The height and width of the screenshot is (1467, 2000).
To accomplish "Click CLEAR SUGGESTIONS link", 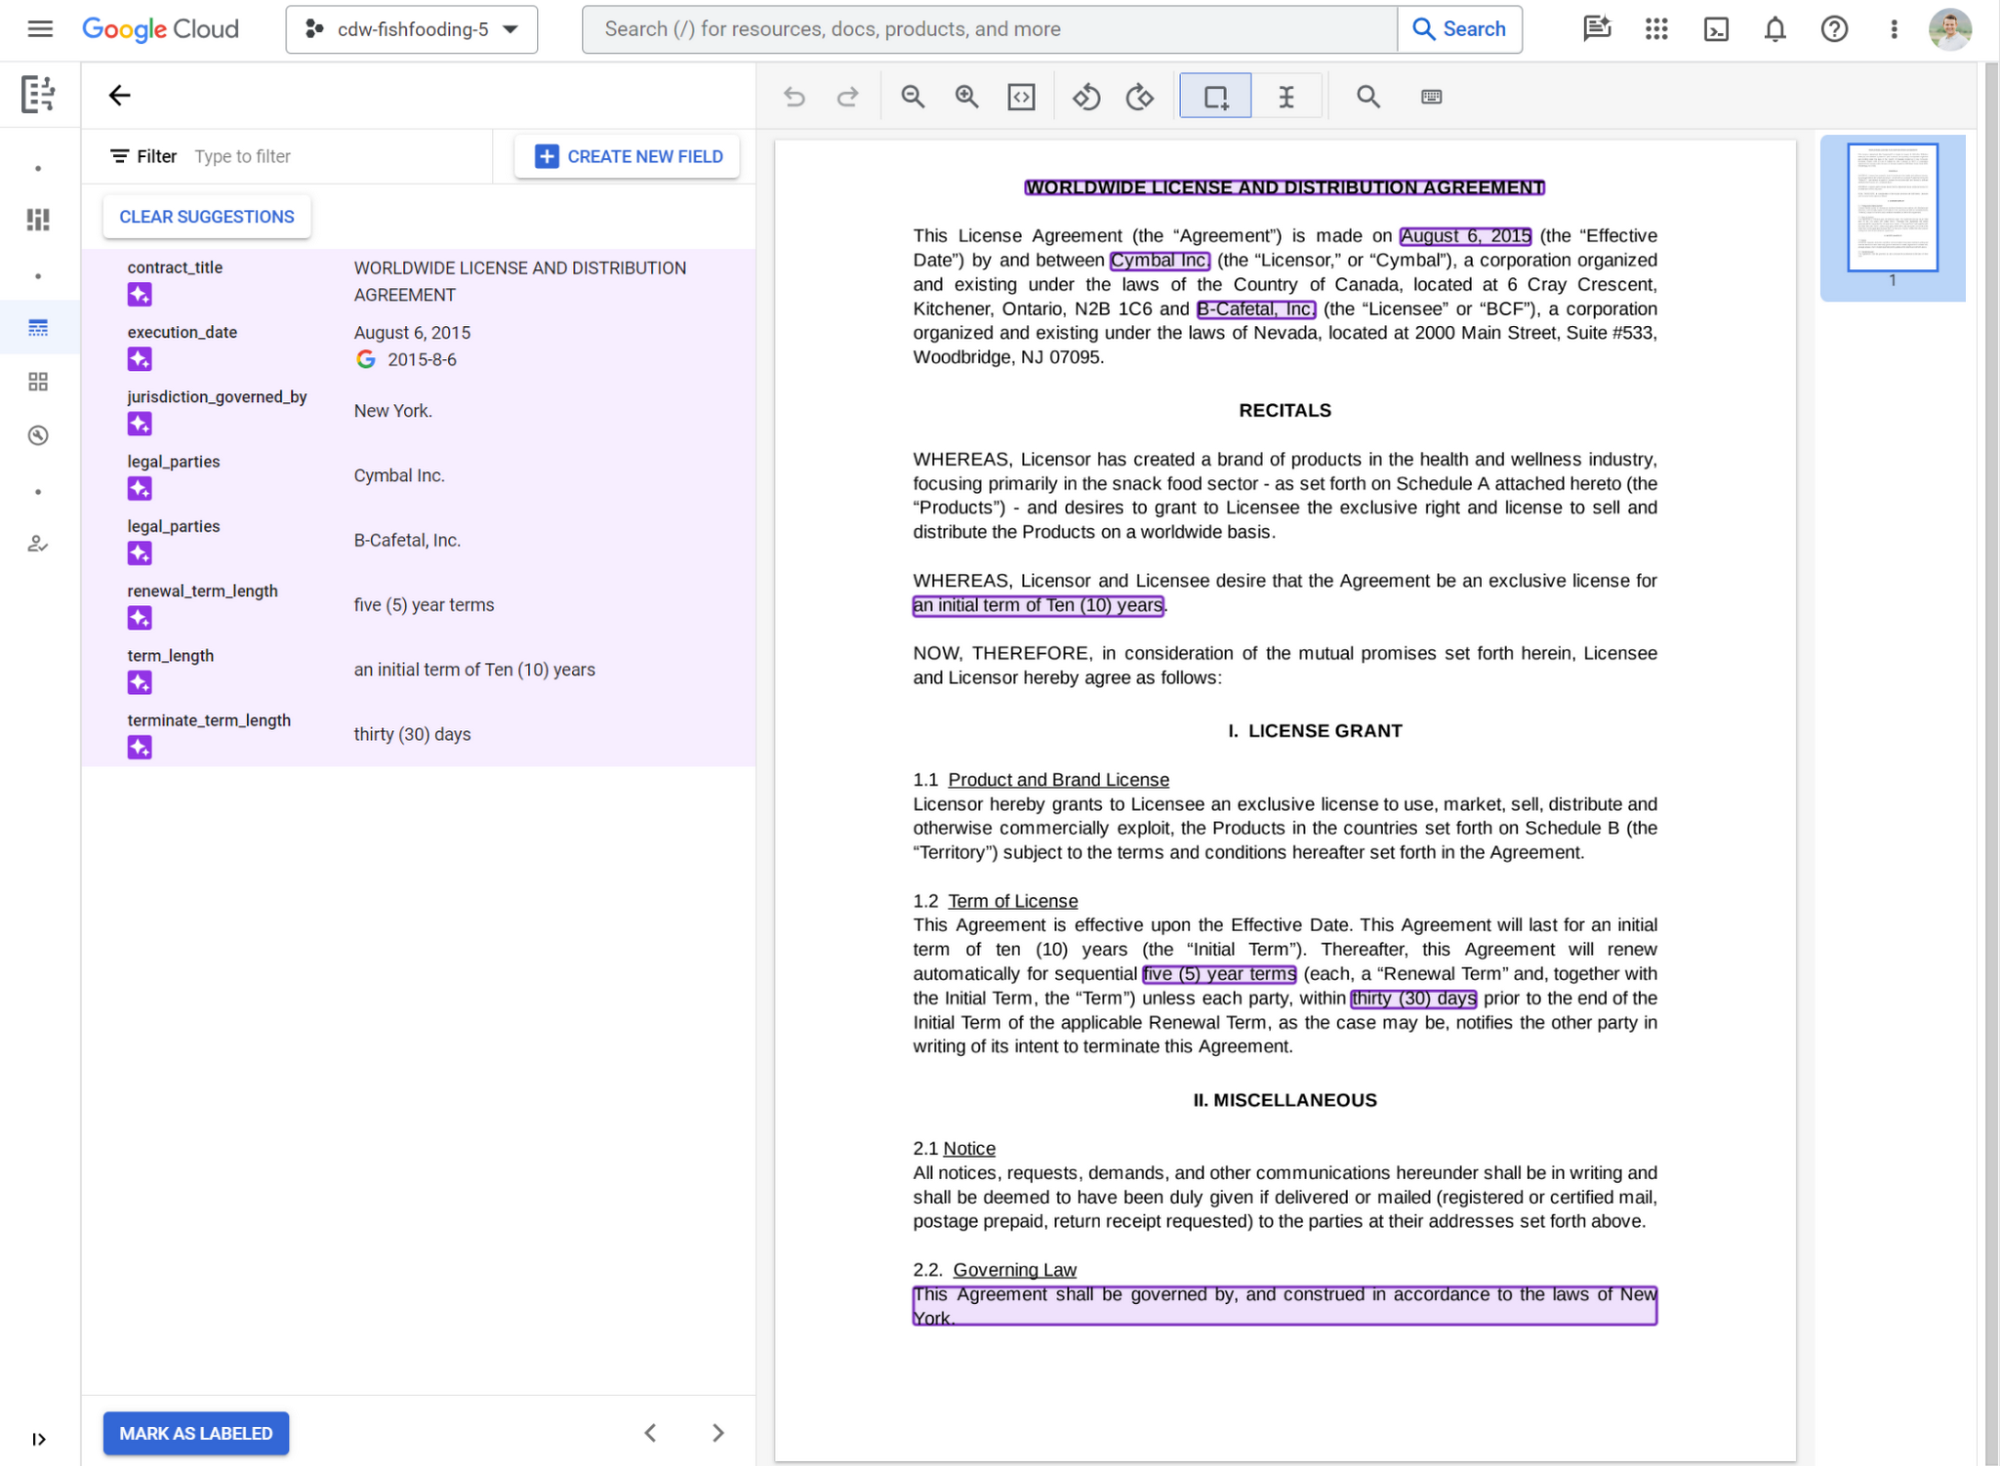I will tap(207, 217).
